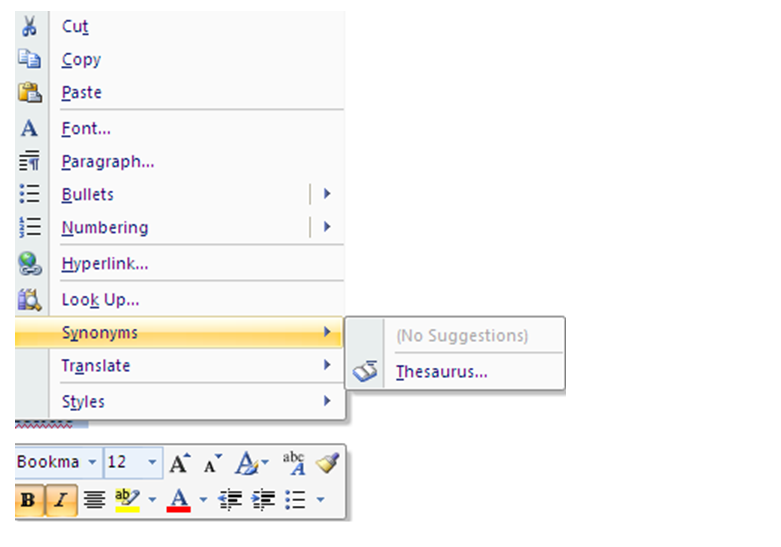This screenshot has height=547, width=781.
Task: Select Hyperlink... menu entry
Action: coord(104,264)
